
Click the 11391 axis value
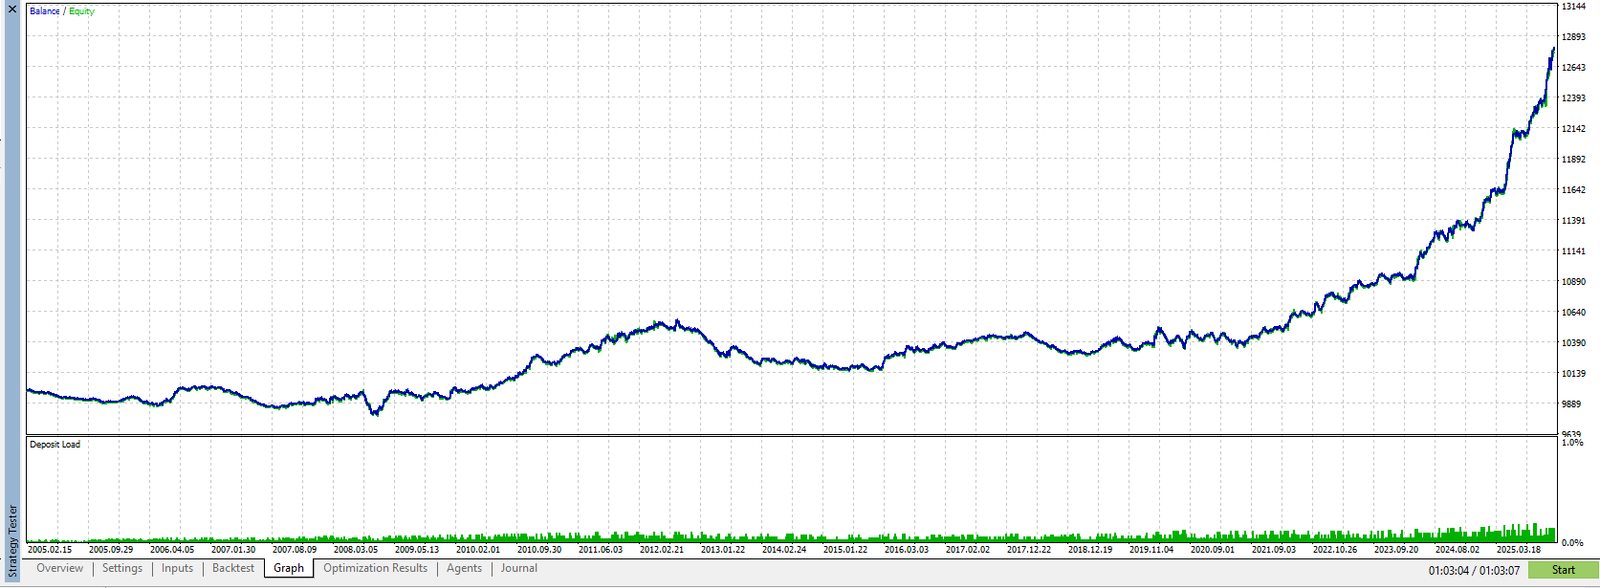point(1574,220)
